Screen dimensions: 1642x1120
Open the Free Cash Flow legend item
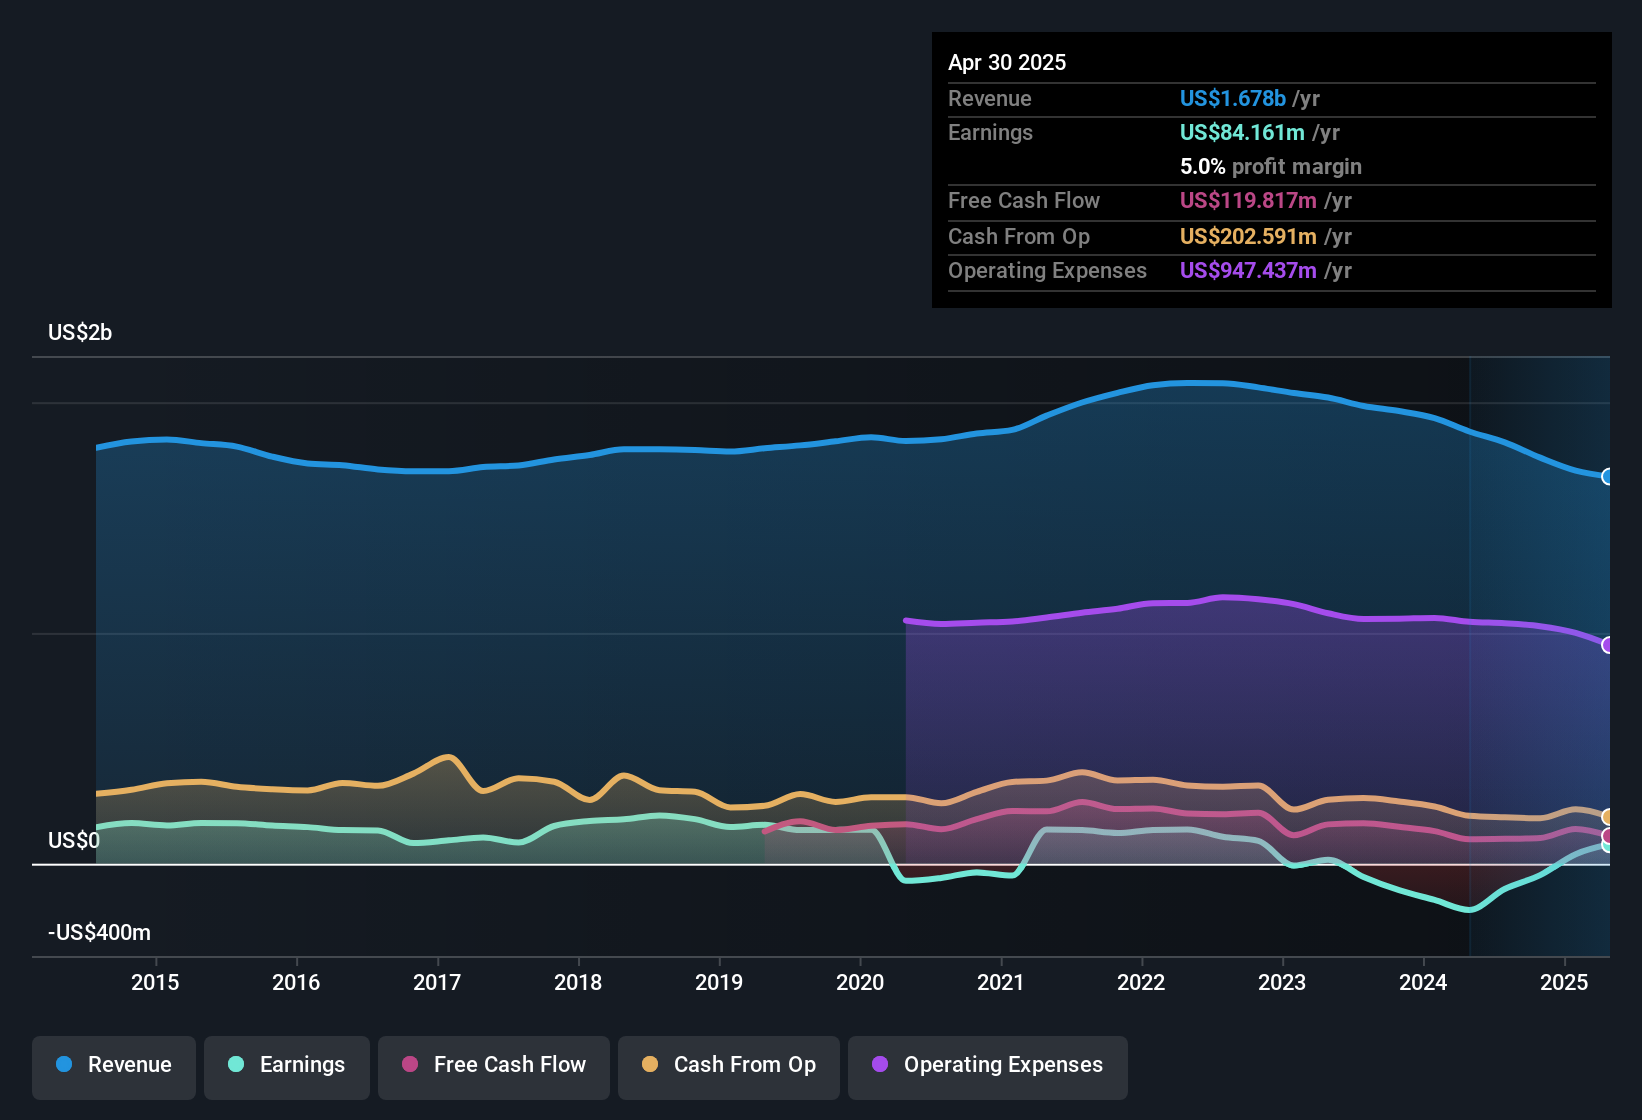click(x=493, y=1065)
